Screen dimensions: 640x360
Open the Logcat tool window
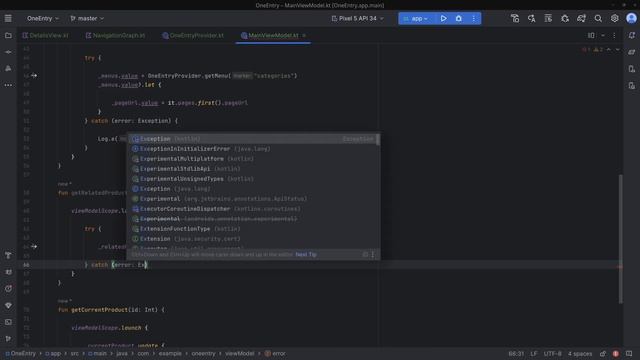pyautogui.click(x=8, y=272)
